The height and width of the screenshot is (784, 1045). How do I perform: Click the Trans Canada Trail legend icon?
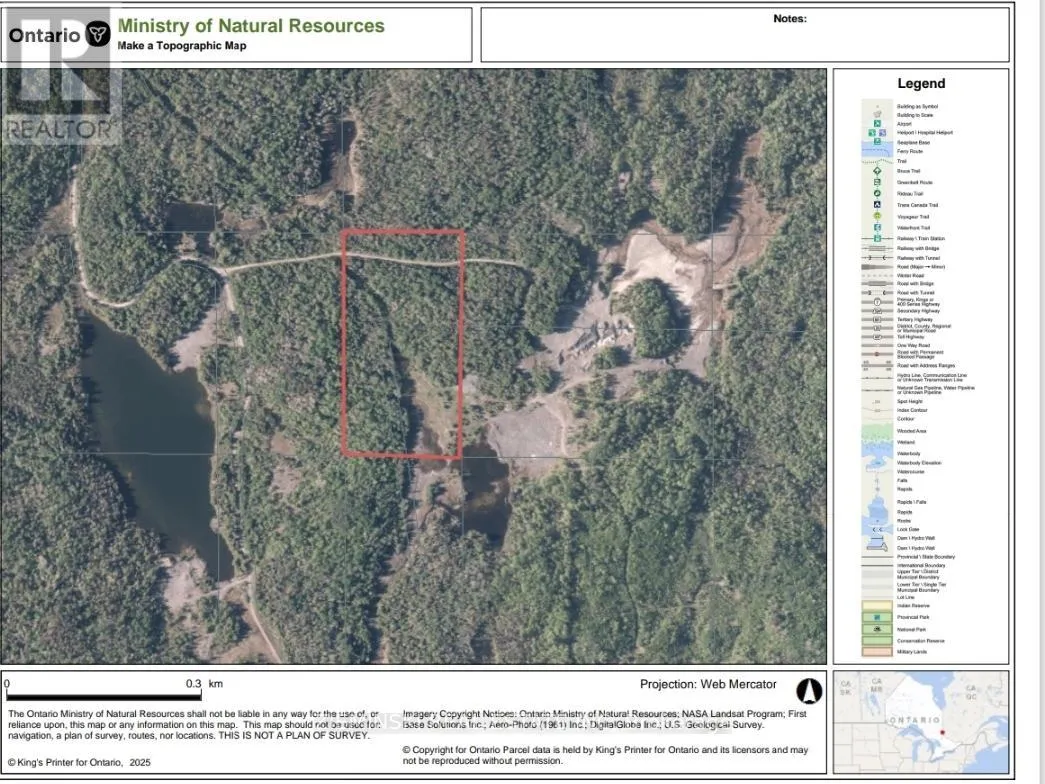click(x=877, y=205)
